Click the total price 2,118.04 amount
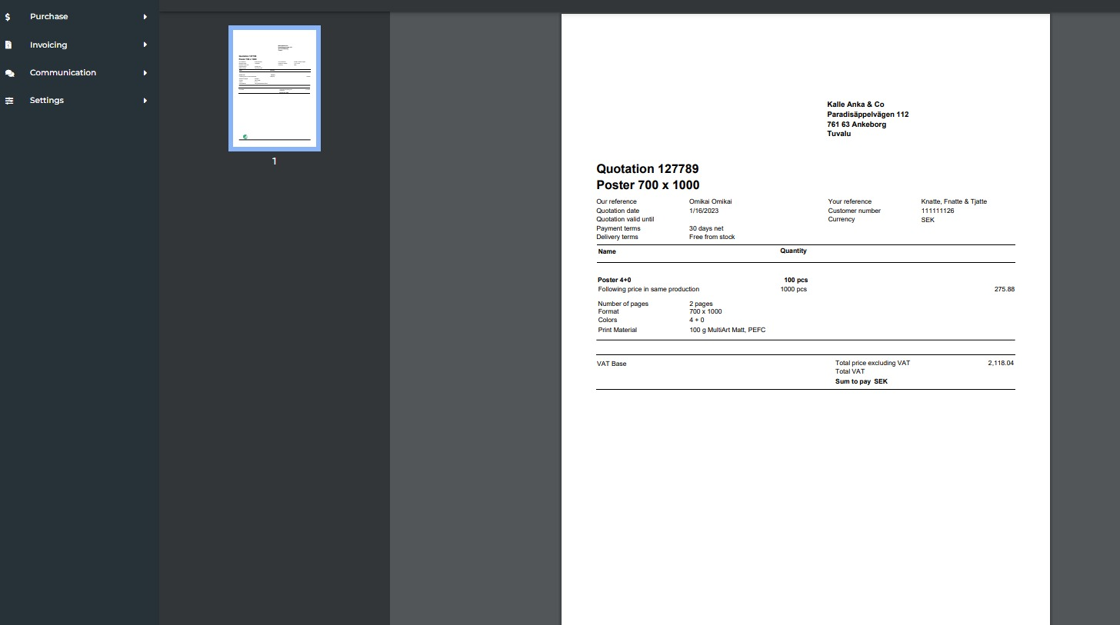Viewport: 1120px width, 625px height. [1000, 363]
